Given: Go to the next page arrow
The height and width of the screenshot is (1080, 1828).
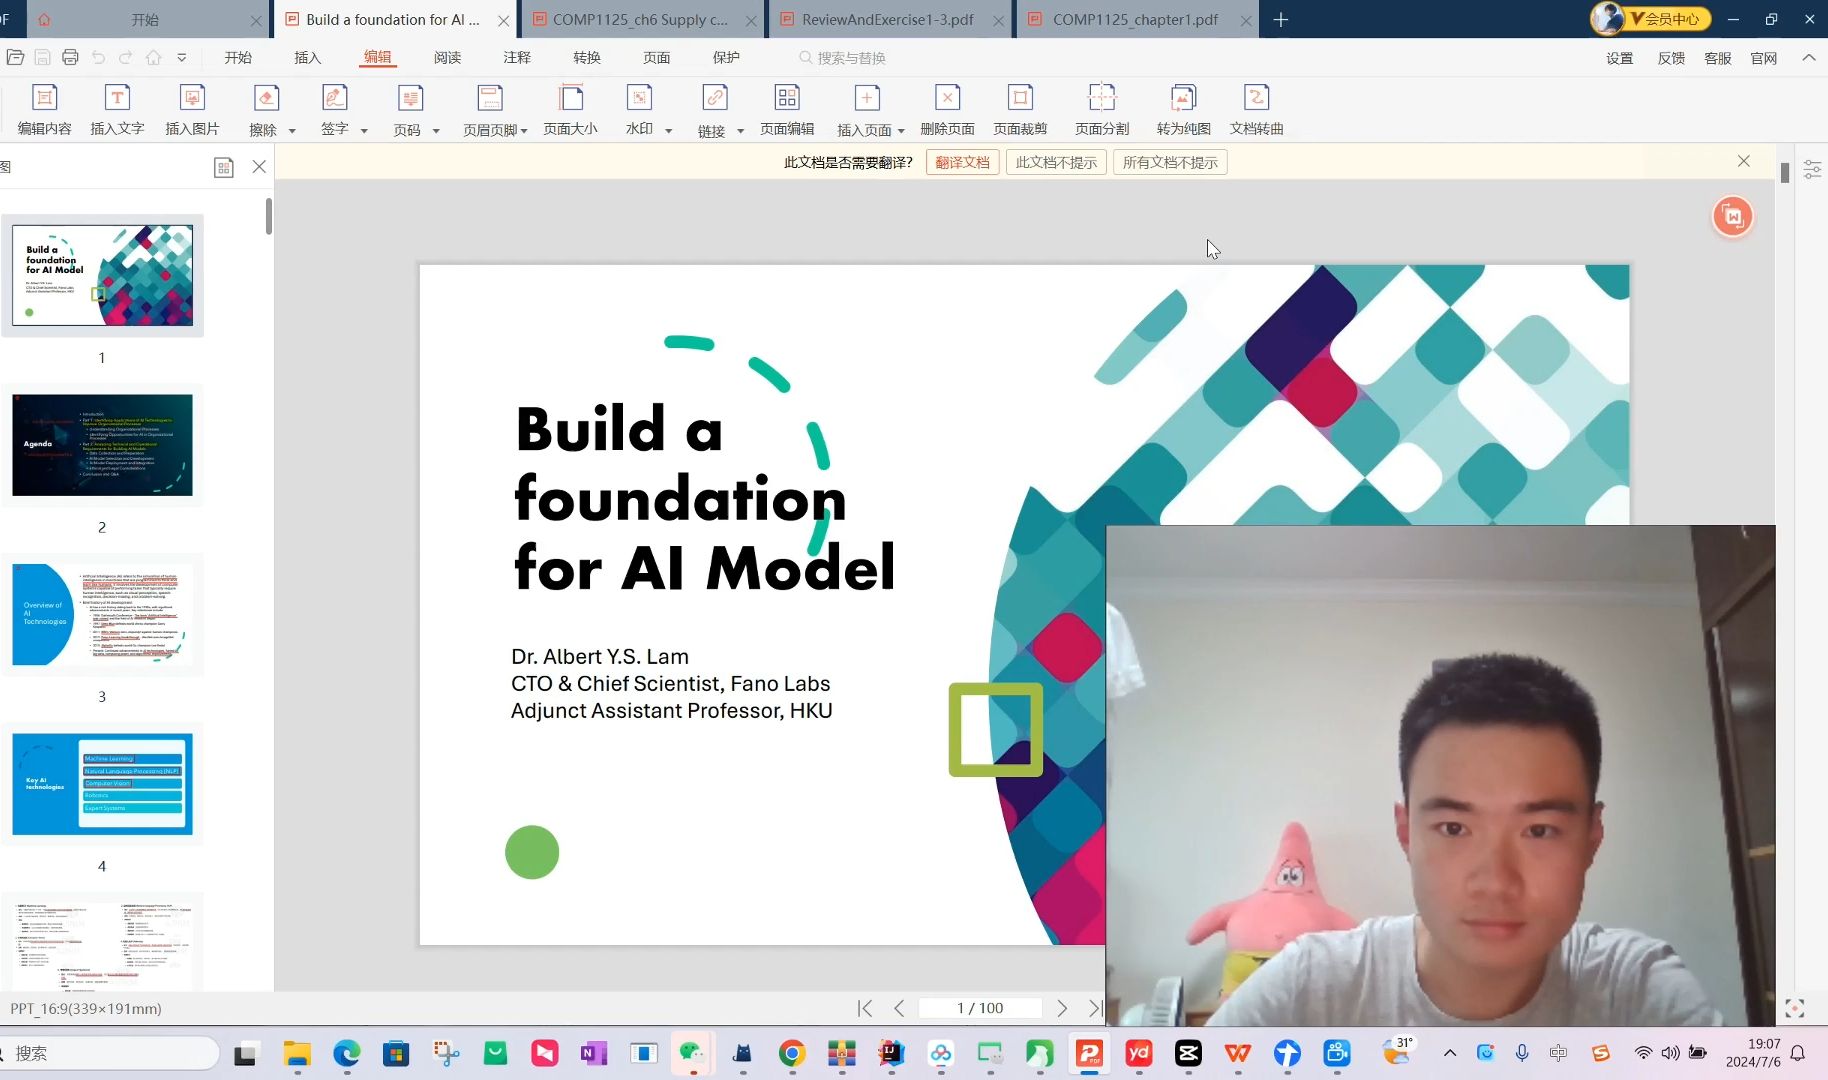Looking at the screenshot, I should [x=1062, y=1008].
